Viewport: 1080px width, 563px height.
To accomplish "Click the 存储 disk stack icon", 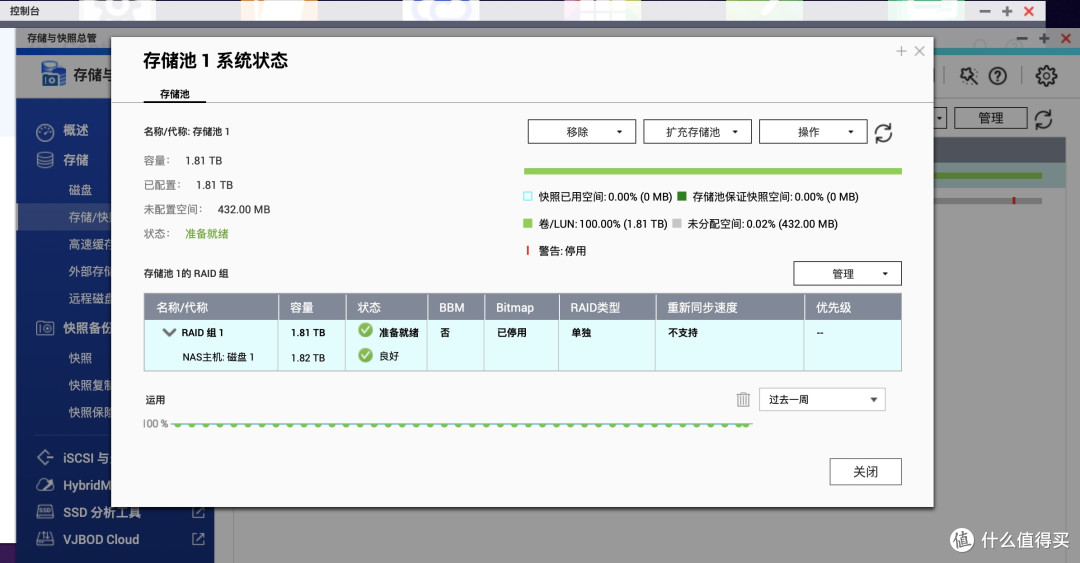I will pyautogui.click(x=45, y=160).
